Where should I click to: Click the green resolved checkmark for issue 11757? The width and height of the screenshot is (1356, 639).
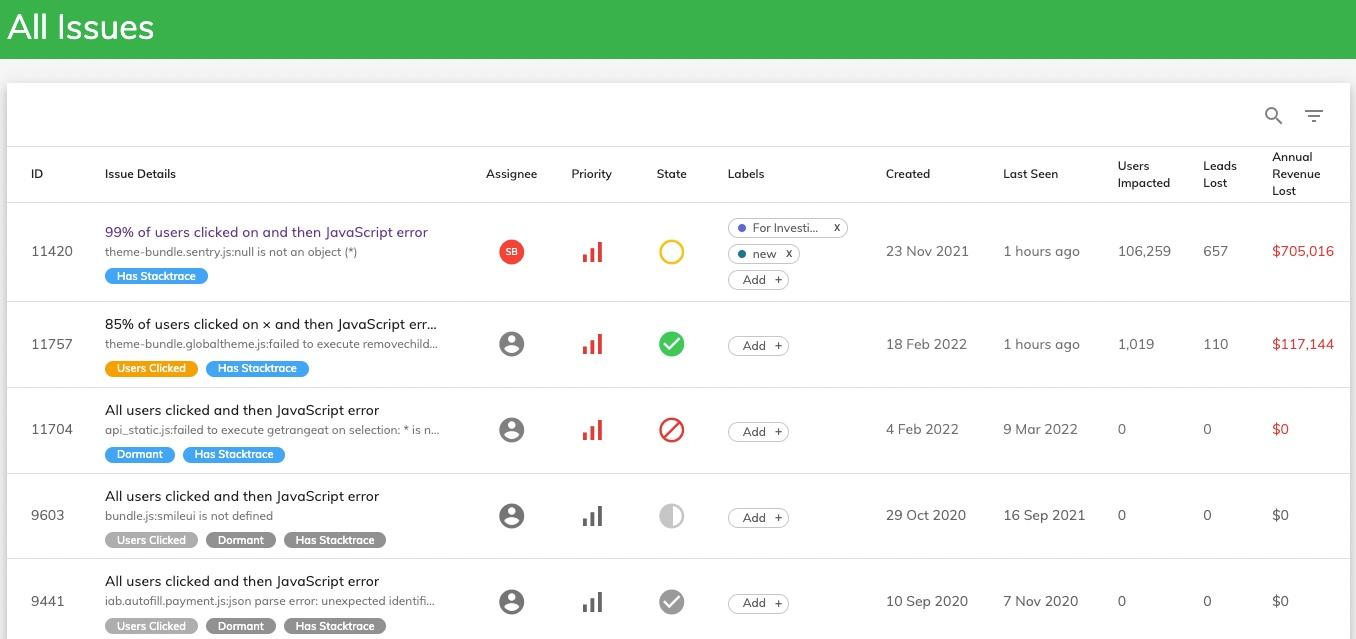pyautogui.click(x=672, y=344)
